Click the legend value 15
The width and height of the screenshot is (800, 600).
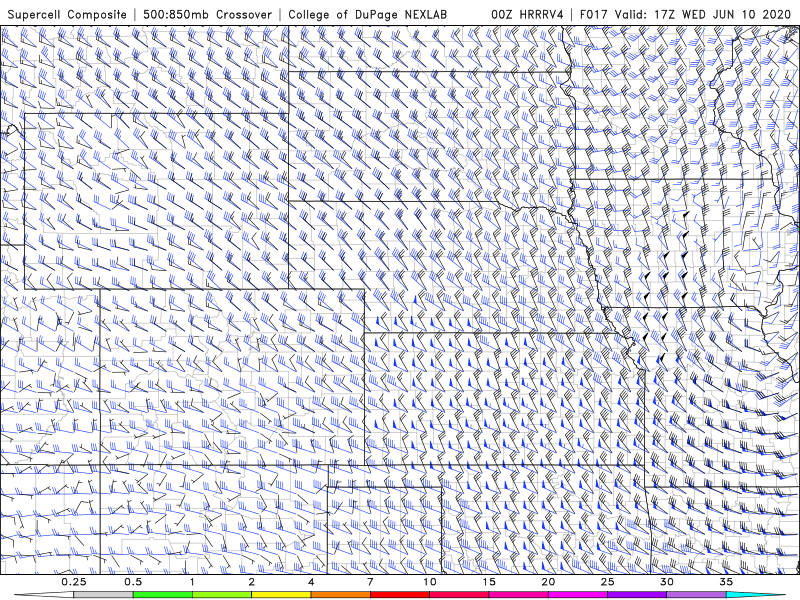click(489, 582)
